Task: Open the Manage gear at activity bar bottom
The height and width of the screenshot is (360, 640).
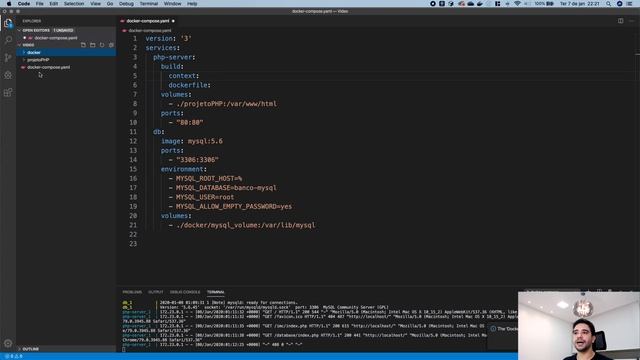Action: (x=8, y=344)
